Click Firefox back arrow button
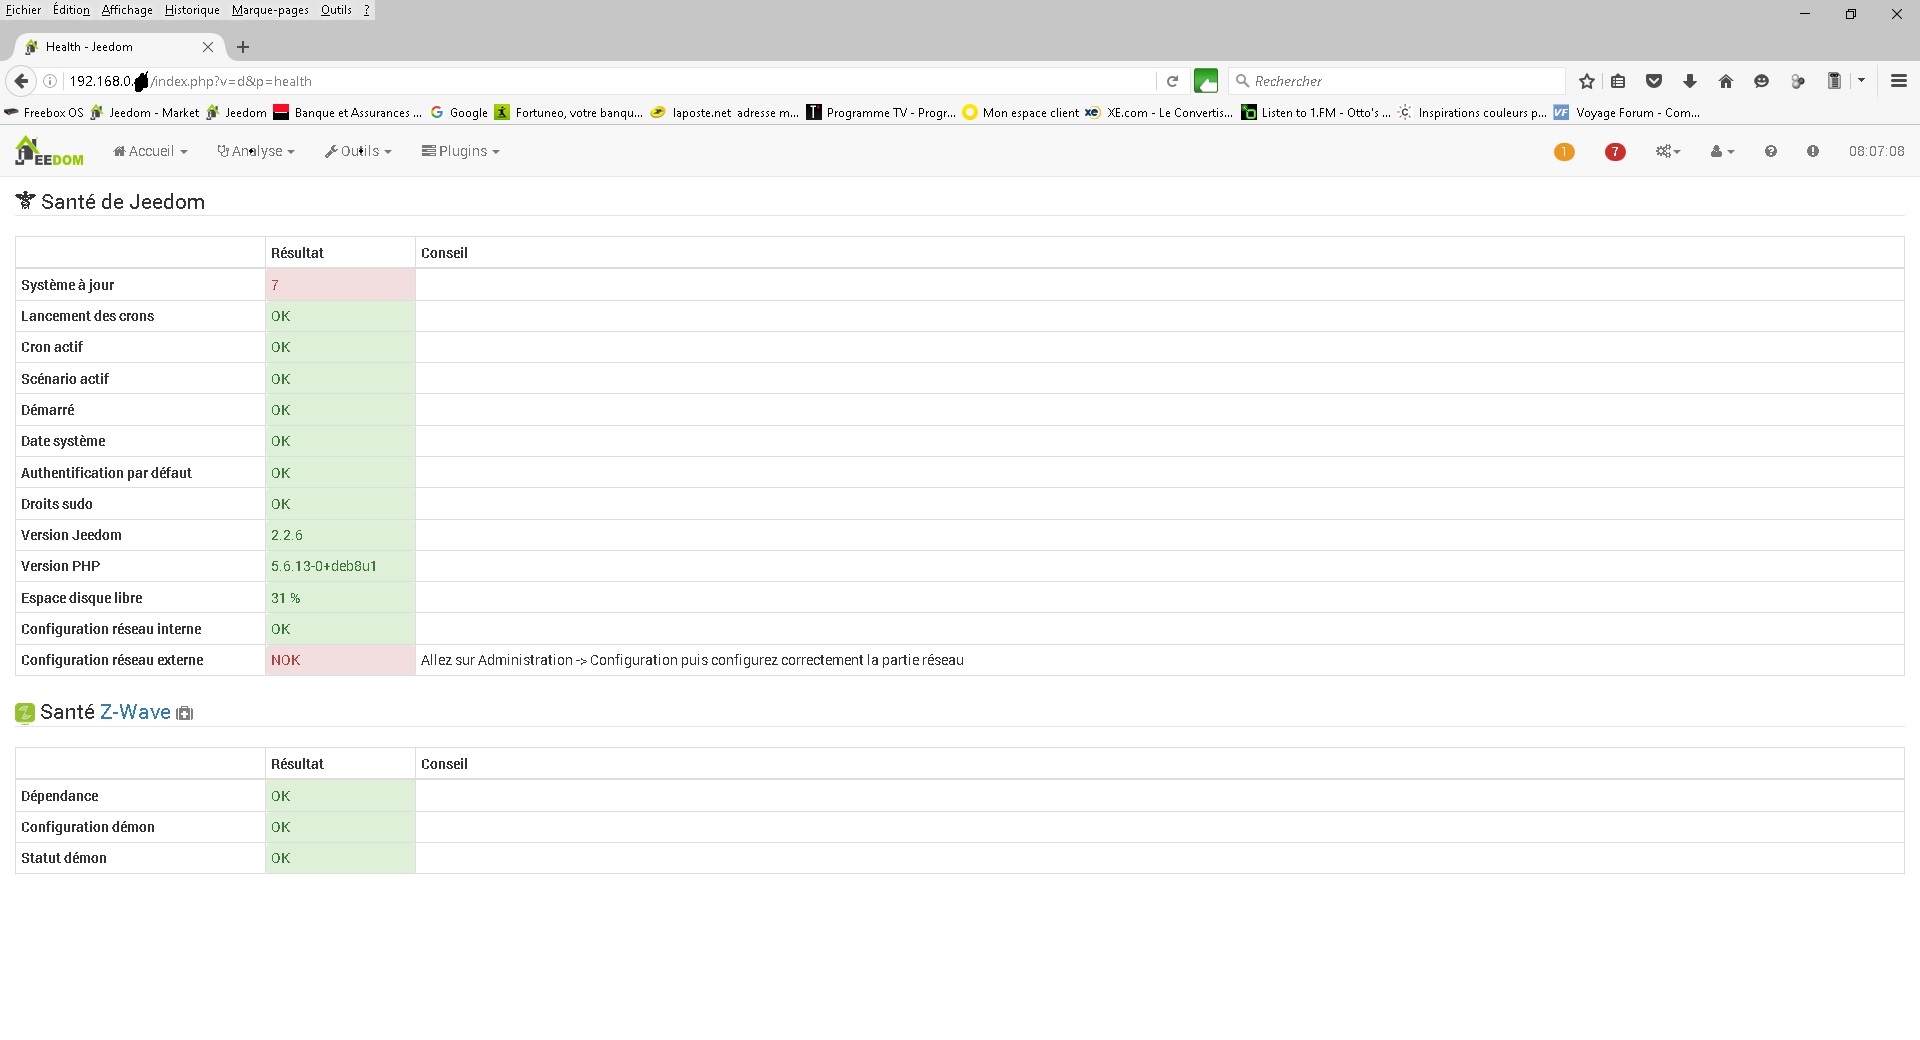This screenshot has width=1920, height=1040. coord(21,81)
